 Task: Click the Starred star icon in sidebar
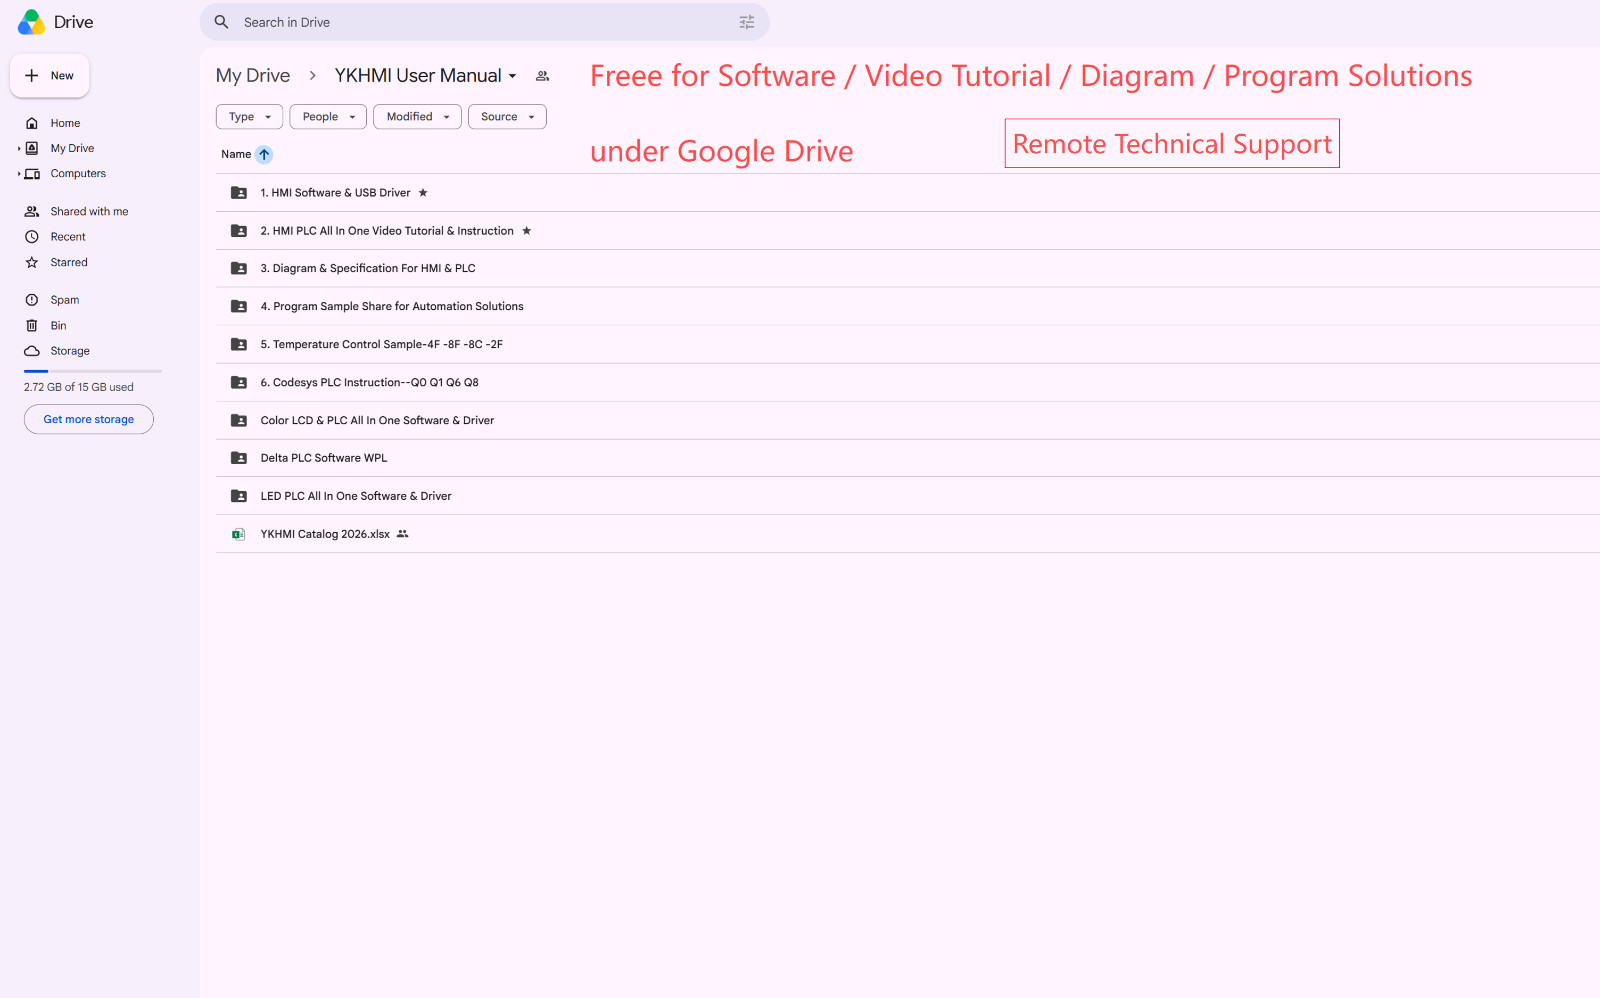[32, 263]
